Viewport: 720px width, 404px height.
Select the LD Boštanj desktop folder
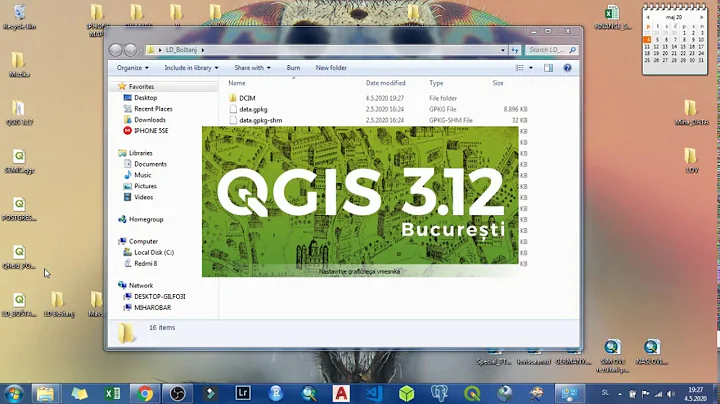coord(58,304)
